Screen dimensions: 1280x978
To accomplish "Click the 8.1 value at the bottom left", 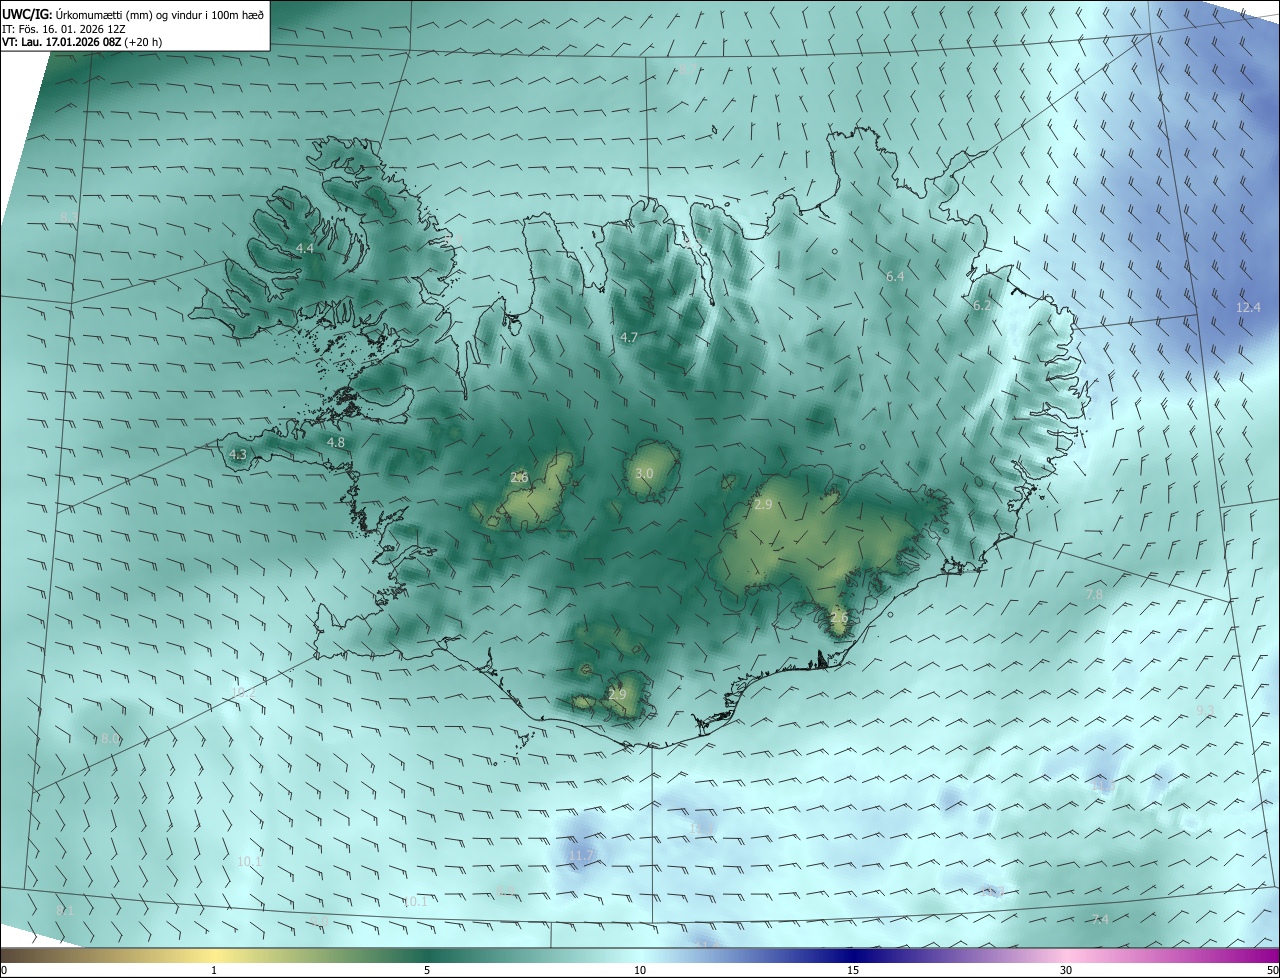I will click(x=65, y=911).
